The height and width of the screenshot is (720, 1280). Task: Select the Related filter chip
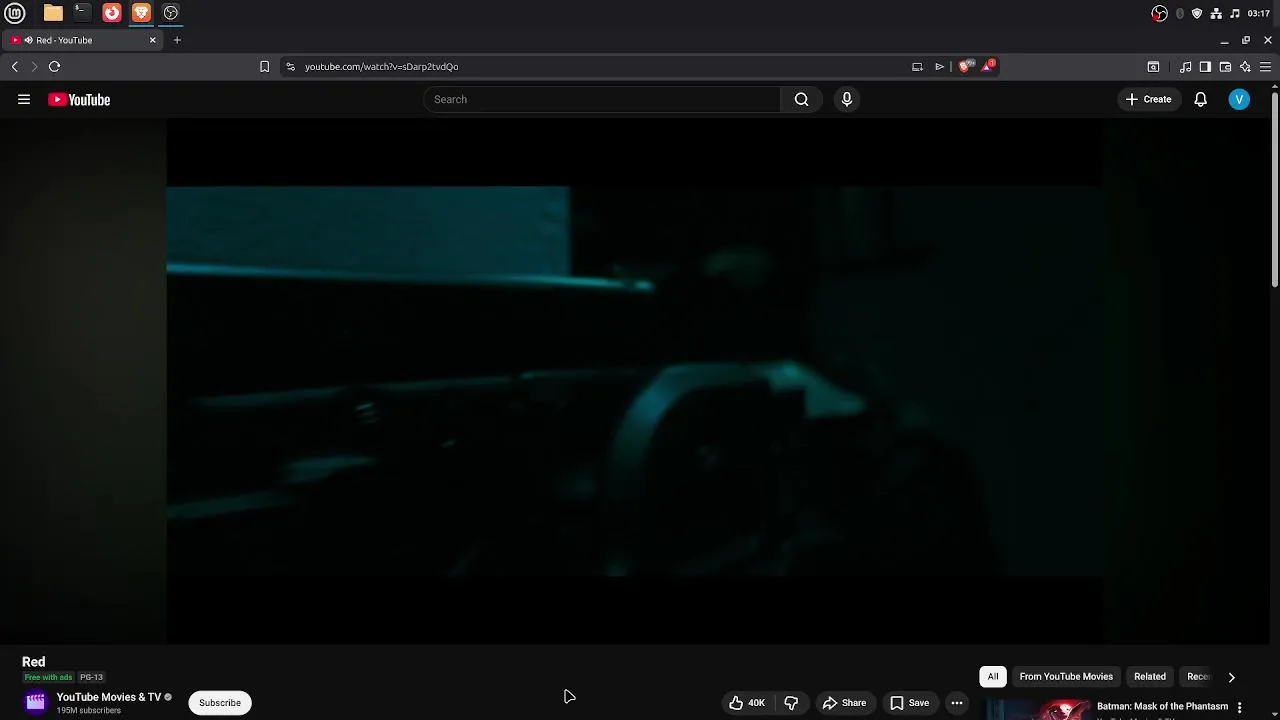point(1150,677)
